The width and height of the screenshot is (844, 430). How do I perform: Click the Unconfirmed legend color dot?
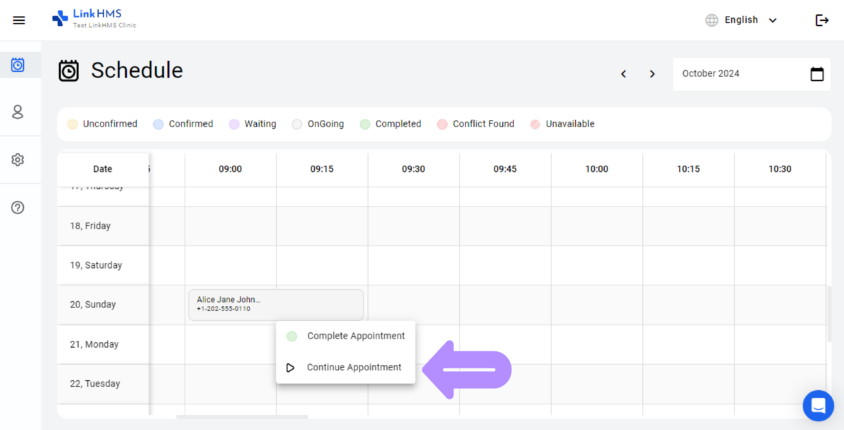[72, 124]
